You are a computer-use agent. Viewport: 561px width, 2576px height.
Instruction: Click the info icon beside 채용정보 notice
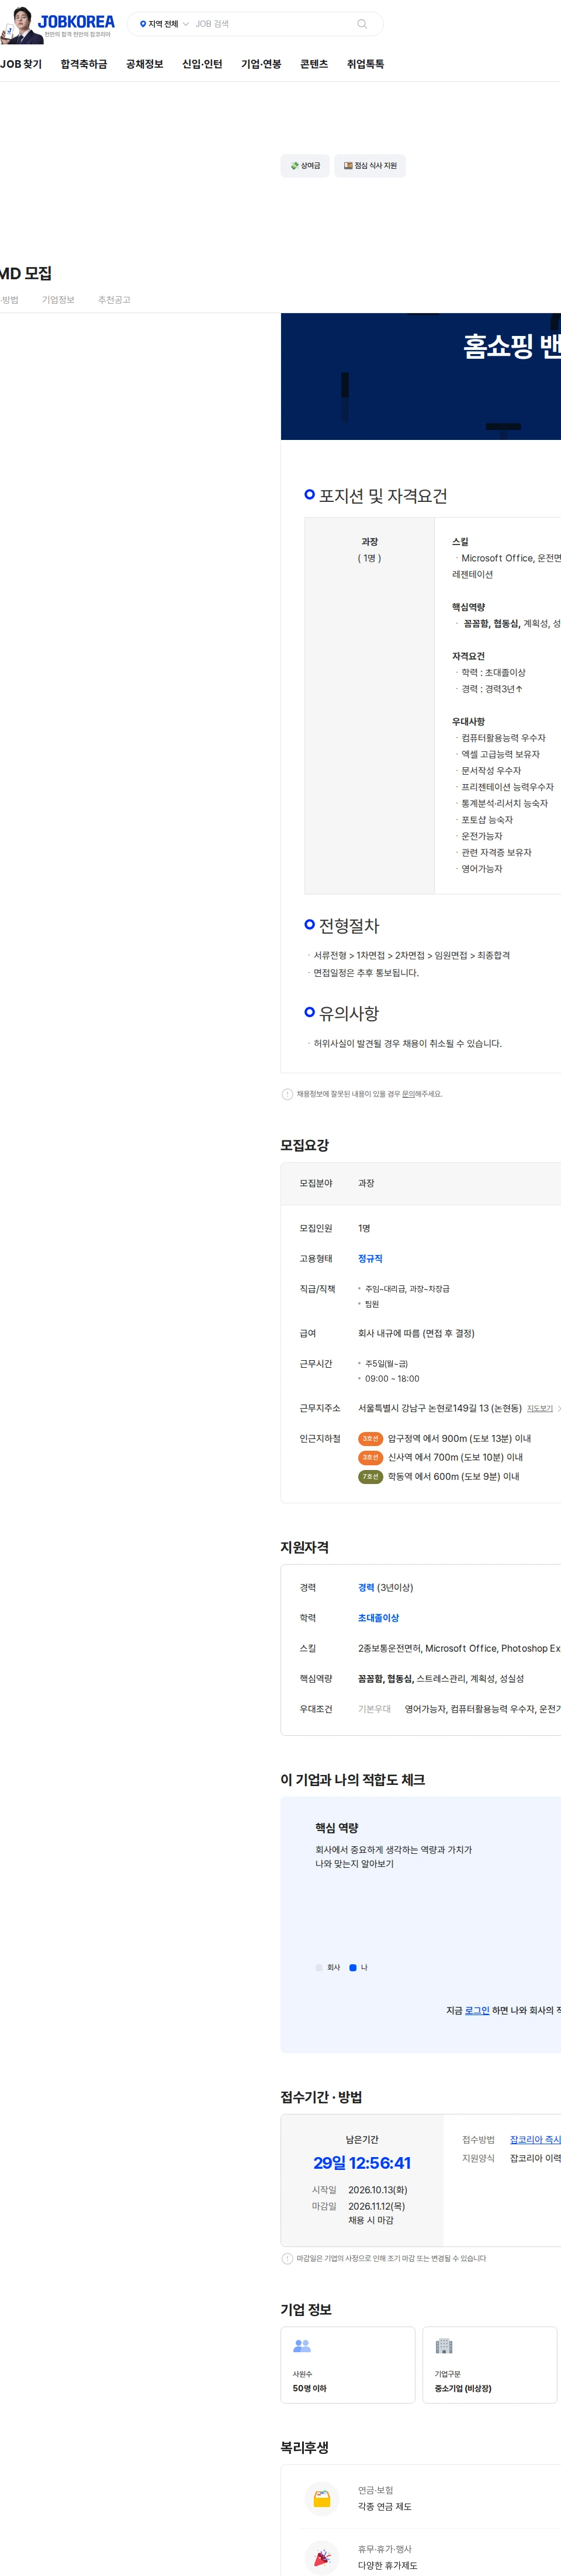[x=288, y=1094]
